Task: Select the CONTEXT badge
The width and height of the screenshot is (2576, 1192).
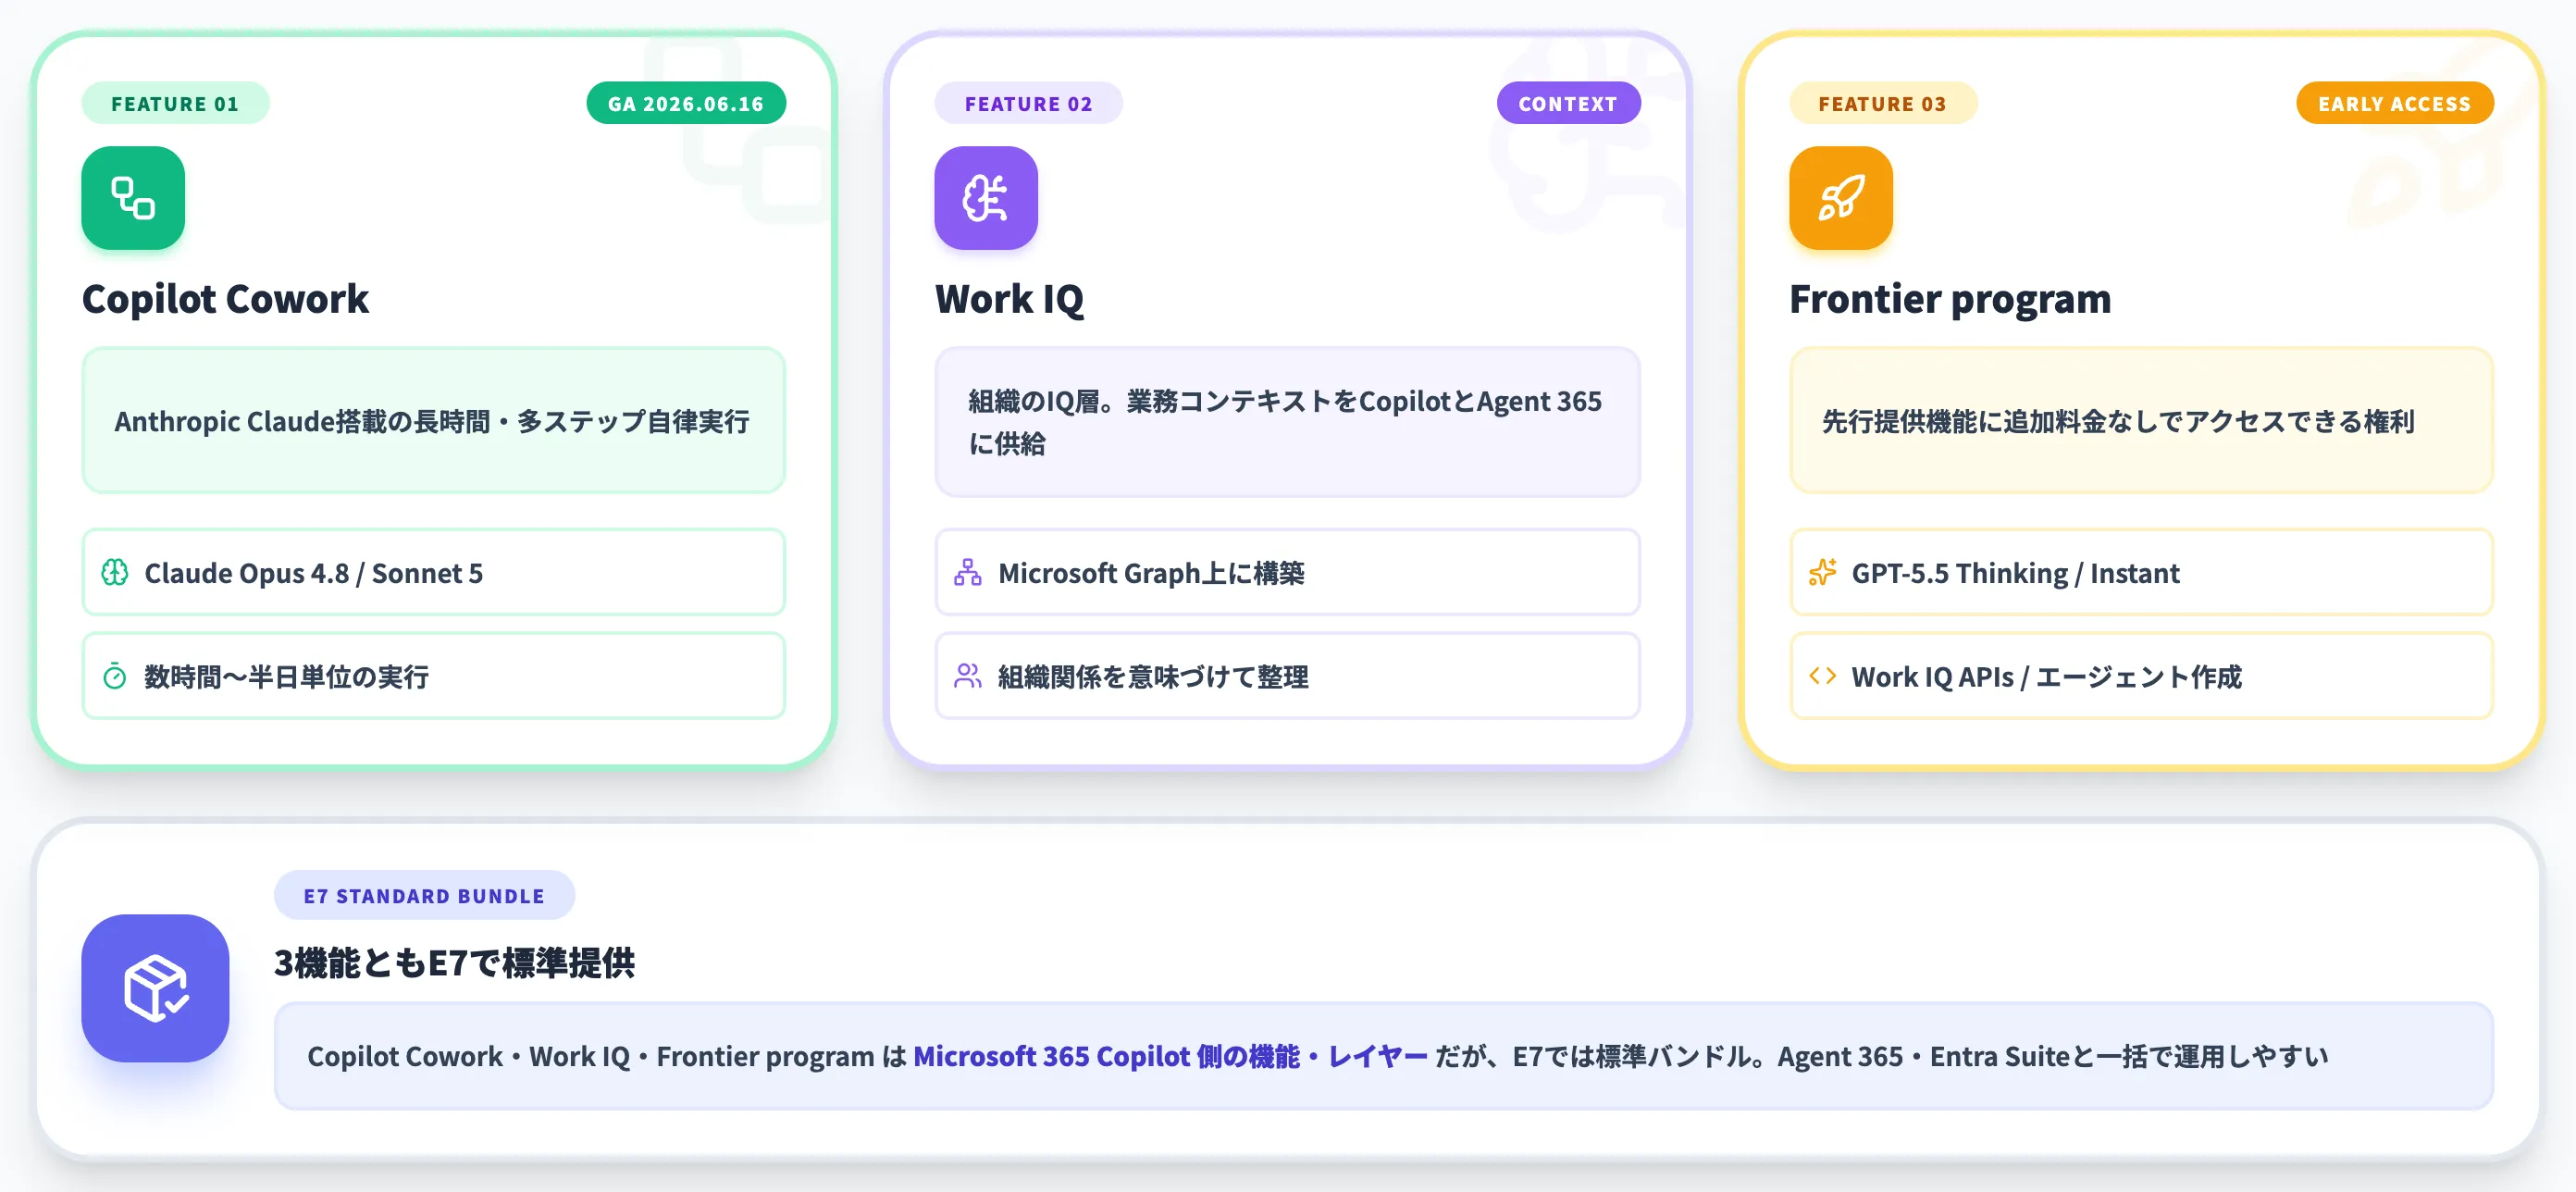Action: click(x=1568, y=104)
